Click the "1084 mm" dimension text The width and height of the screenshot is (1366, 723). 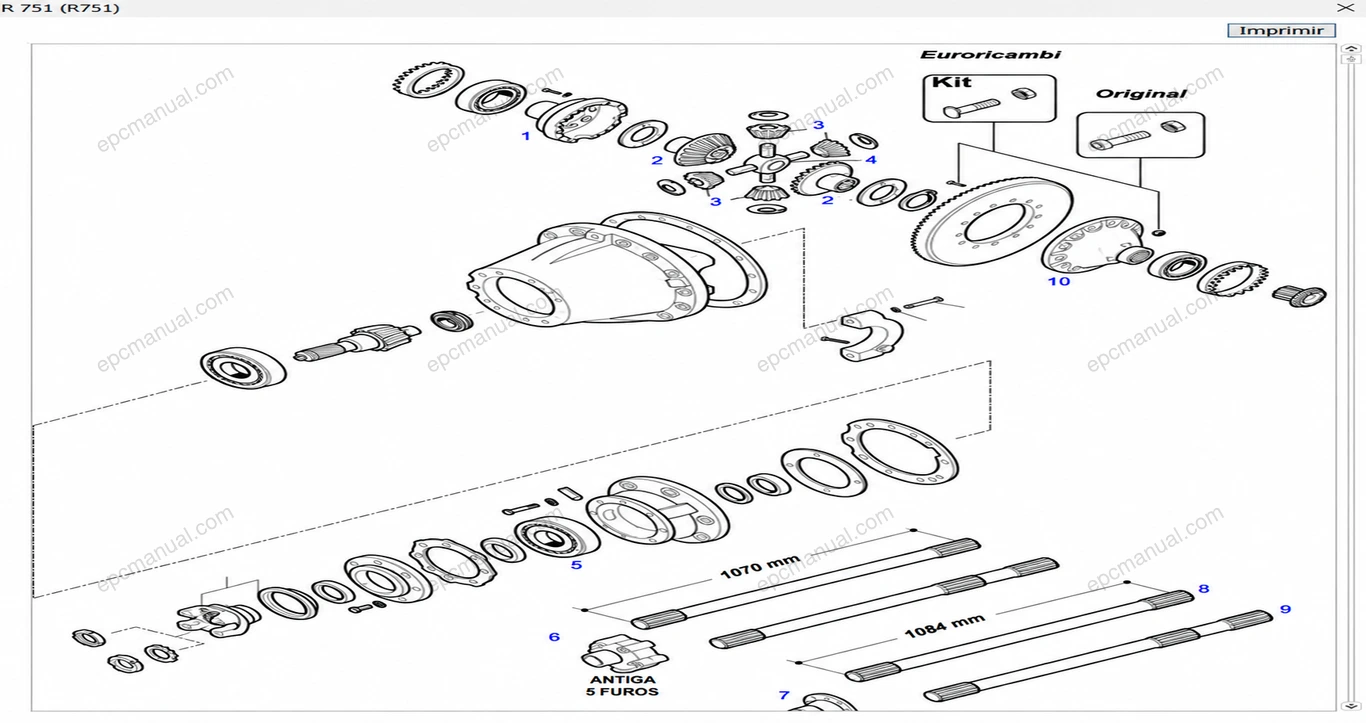944,627
